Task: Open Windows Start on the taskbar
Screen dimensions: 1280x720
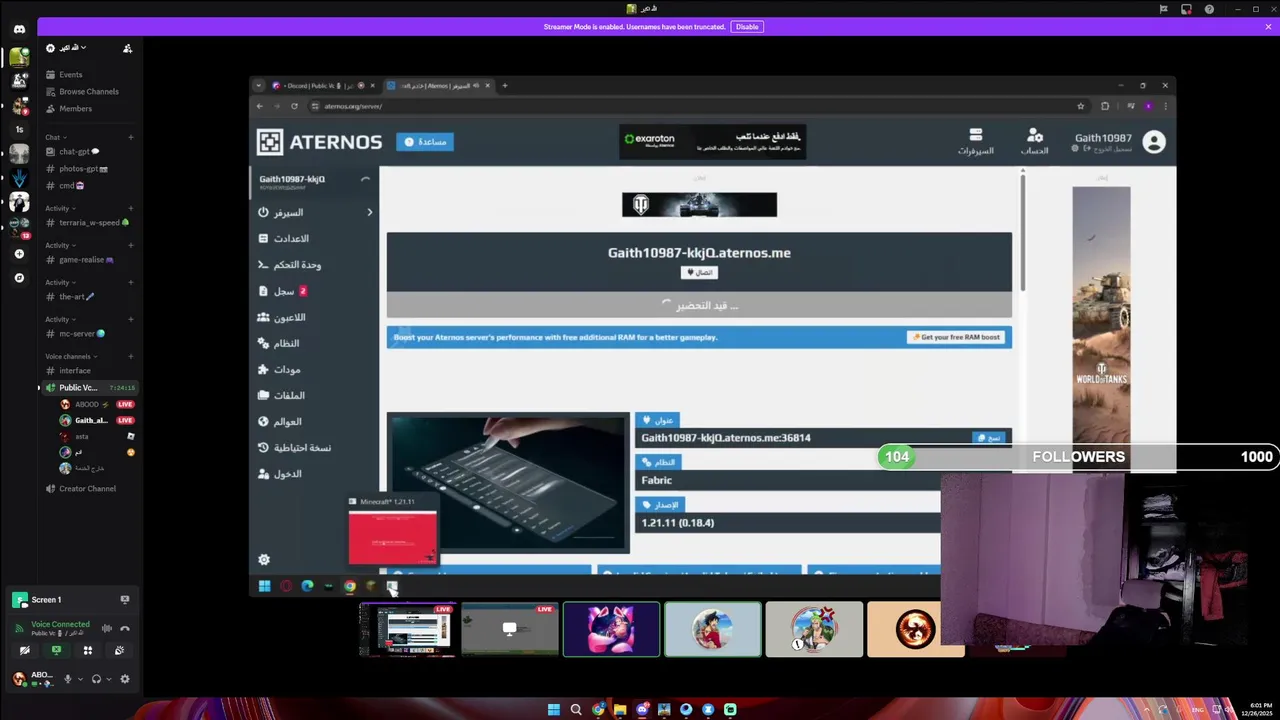Action: [554, 710]
